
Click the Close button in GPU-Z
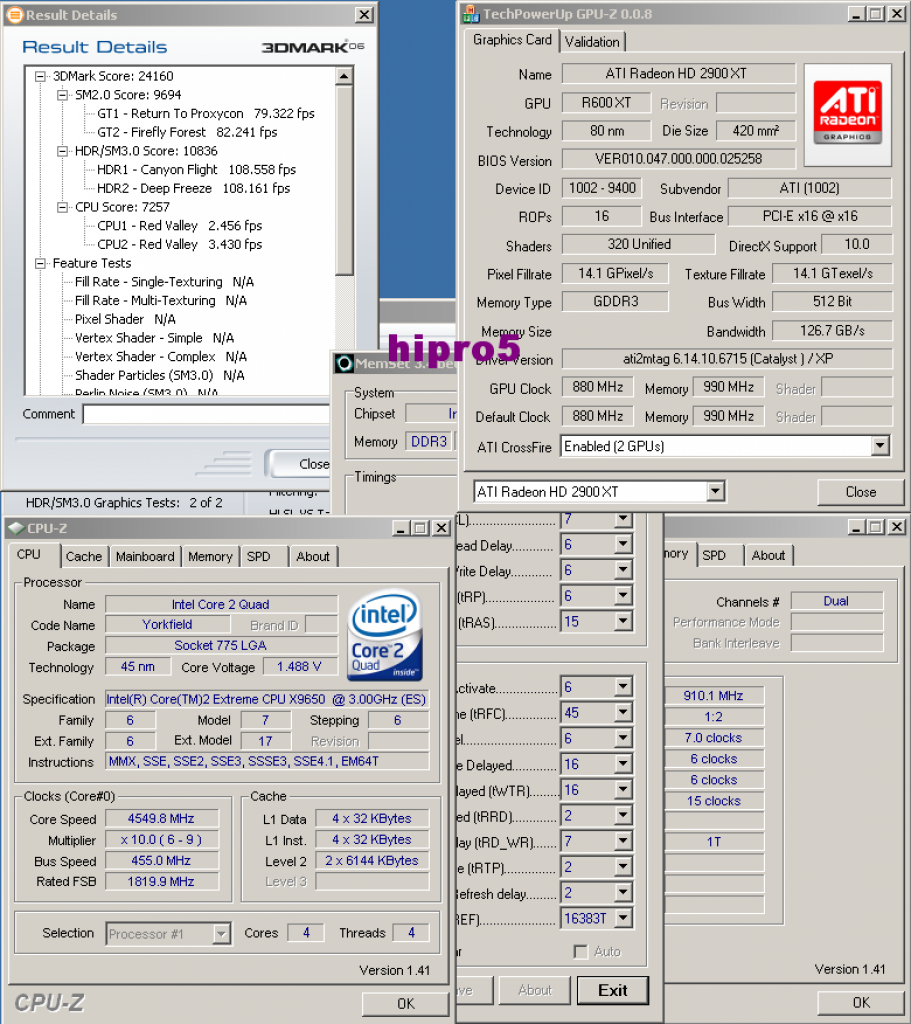click(861, 492)
